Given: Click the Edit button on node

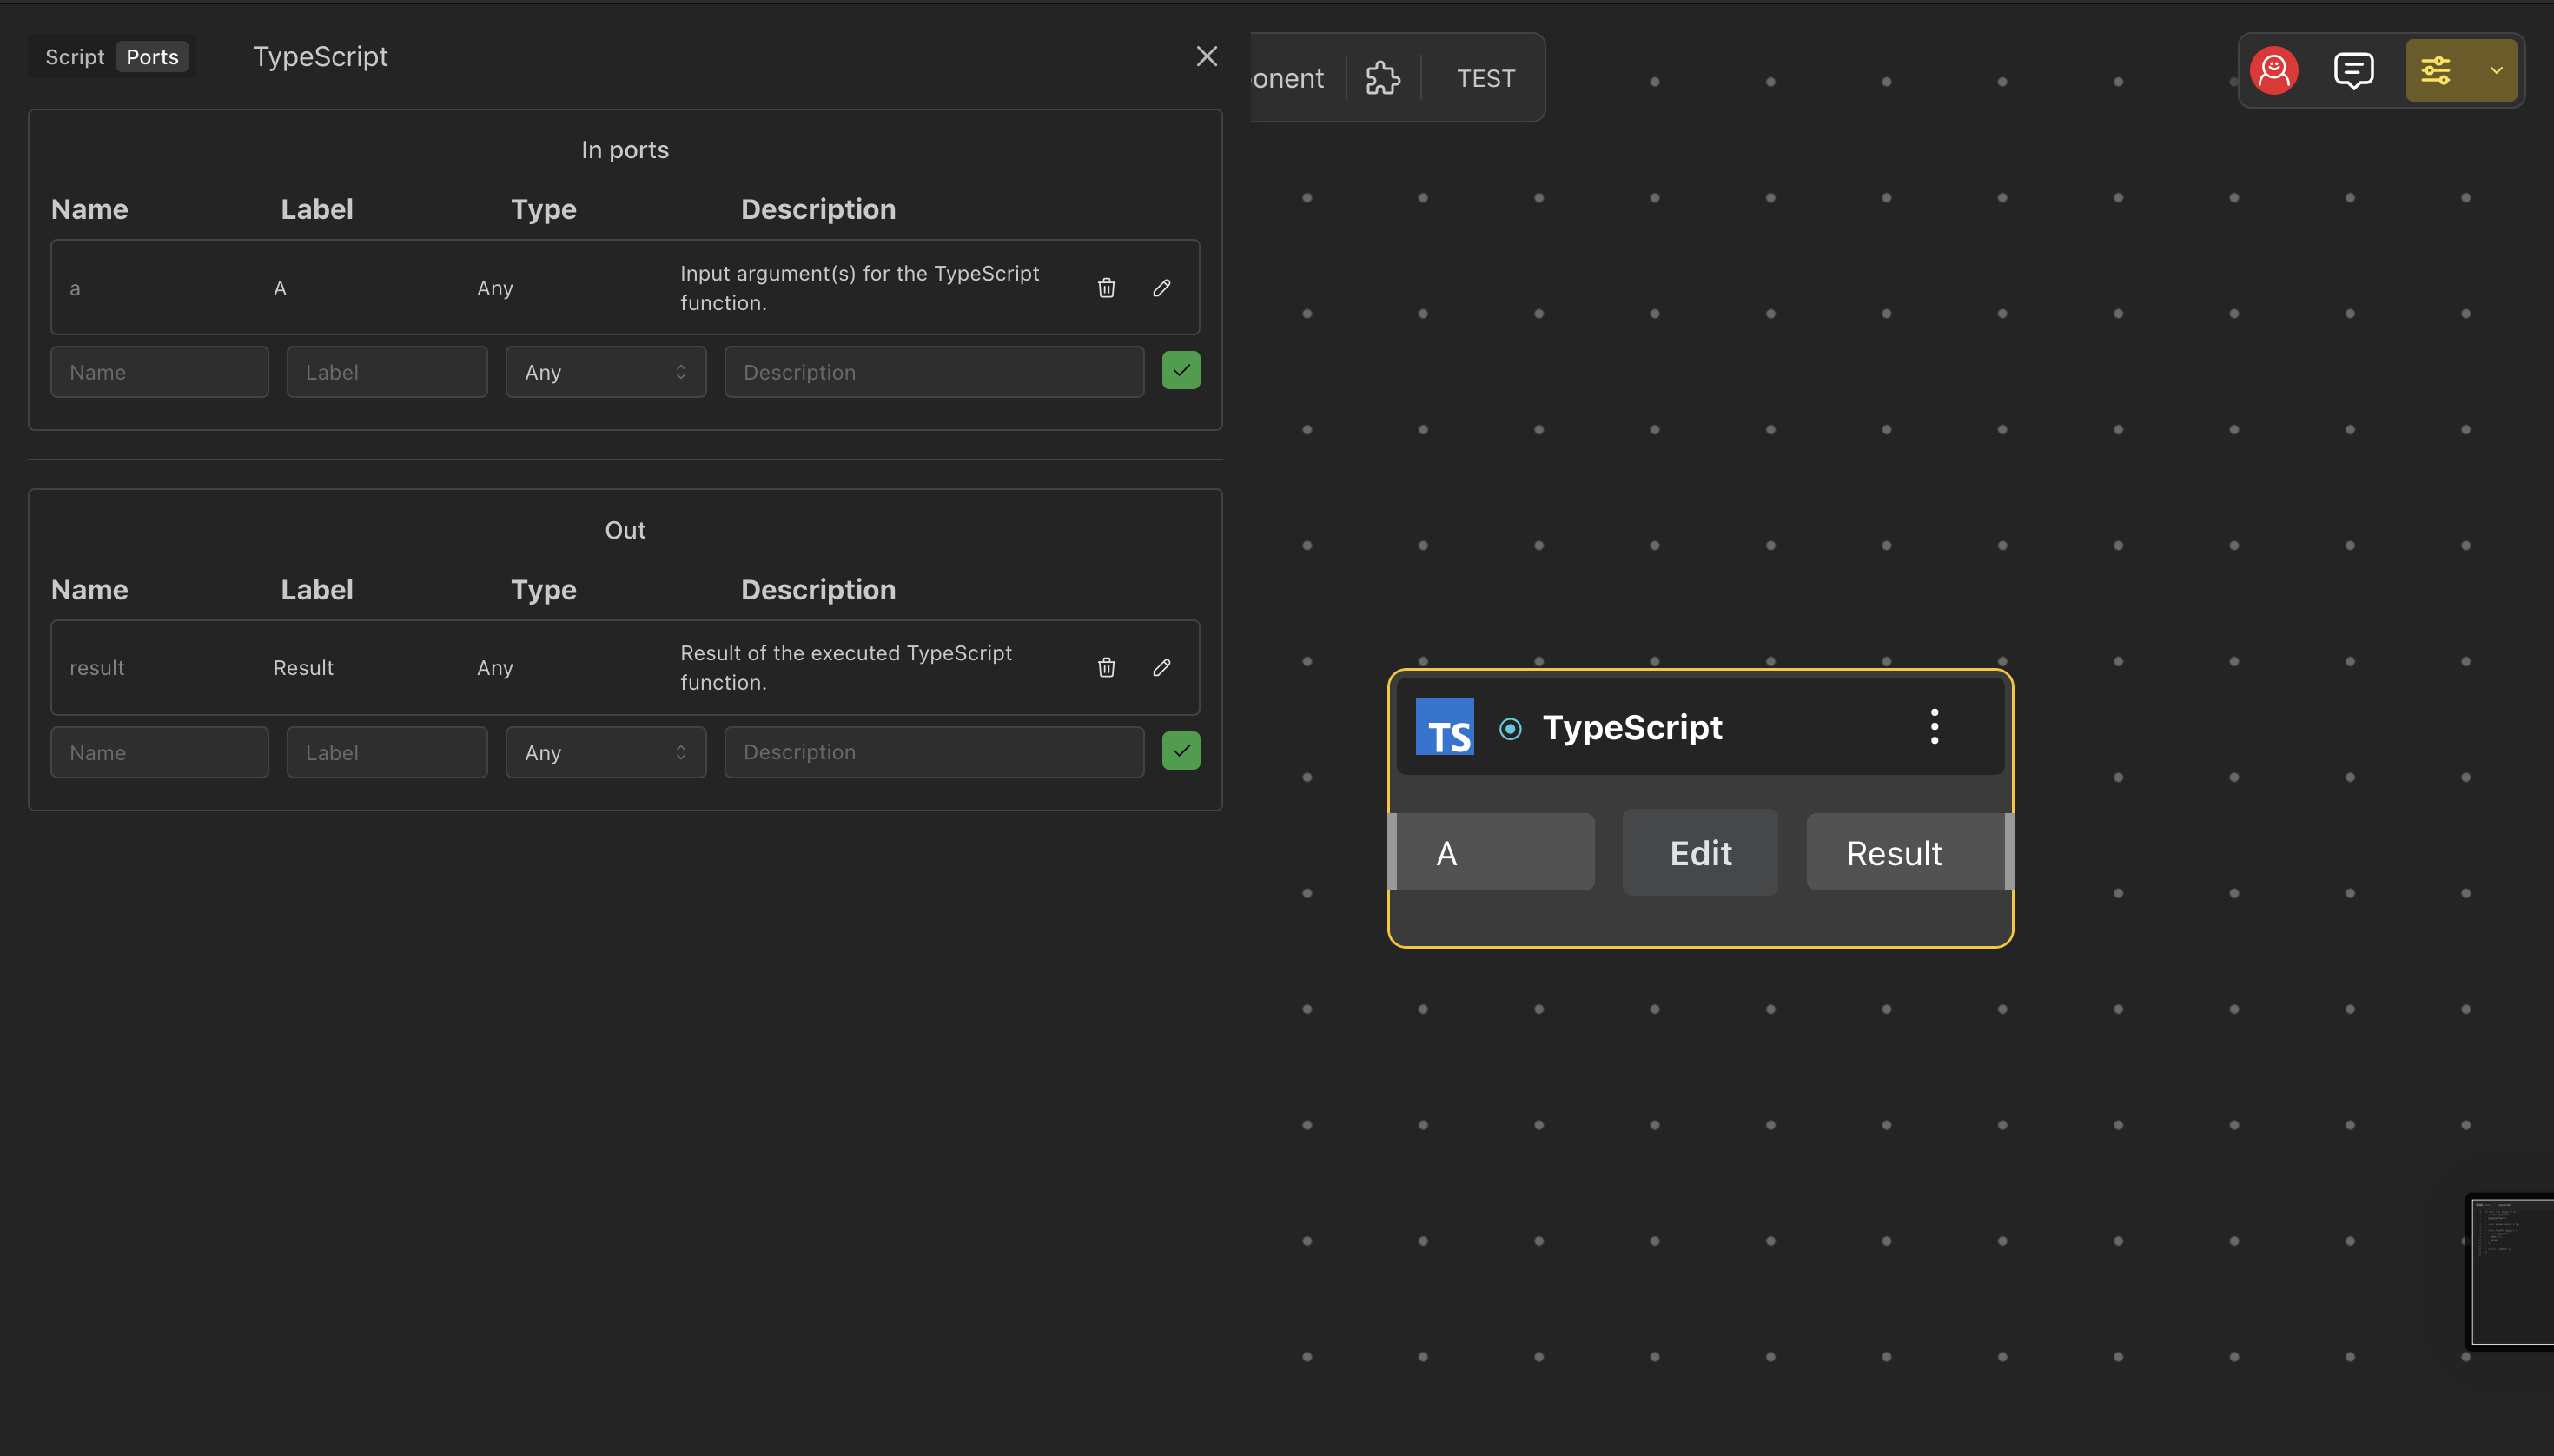Looking at the screenshot, I should point(1700,853).
